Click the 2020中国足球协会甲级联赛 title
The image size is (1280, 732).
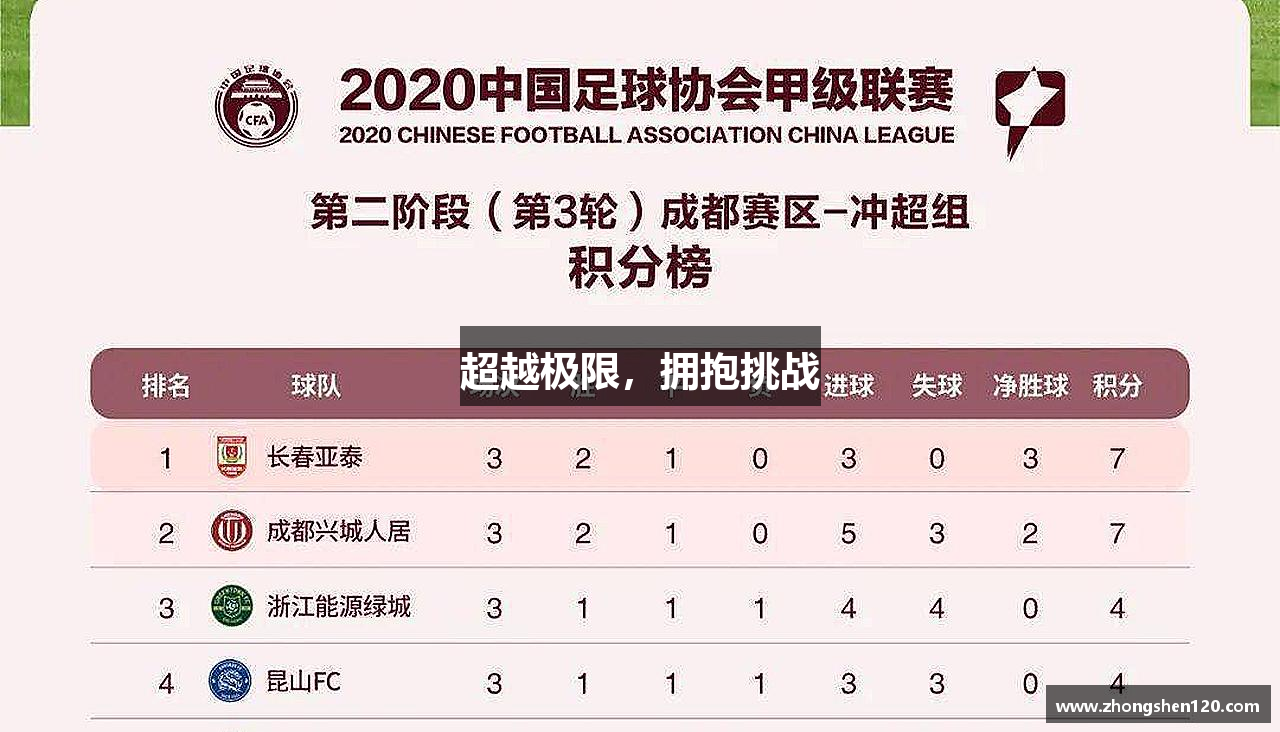[x=646, y=91]
